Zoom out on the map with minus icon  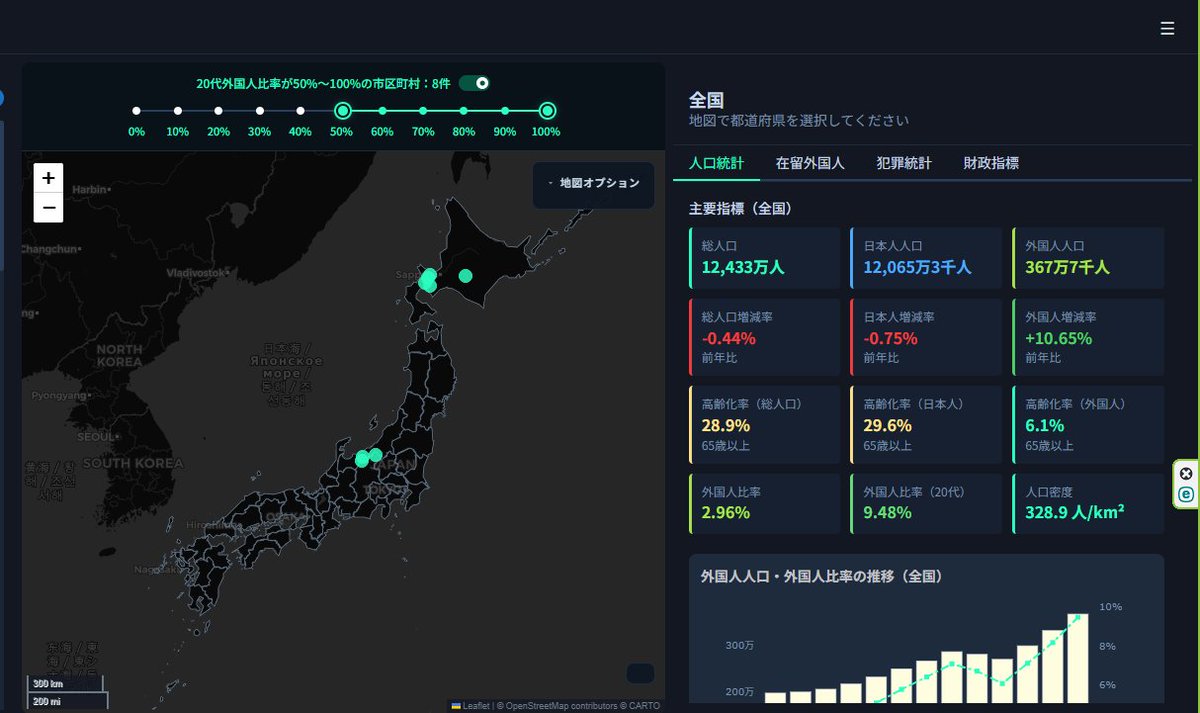point(47,207)
